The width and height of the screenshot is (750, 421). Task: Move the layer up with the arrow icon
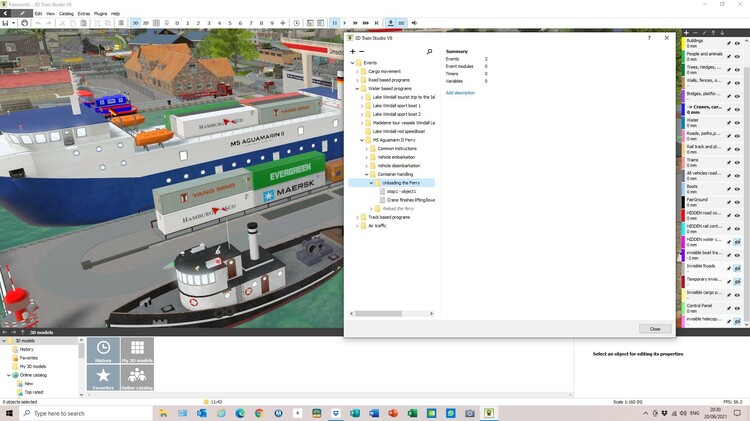713,33
